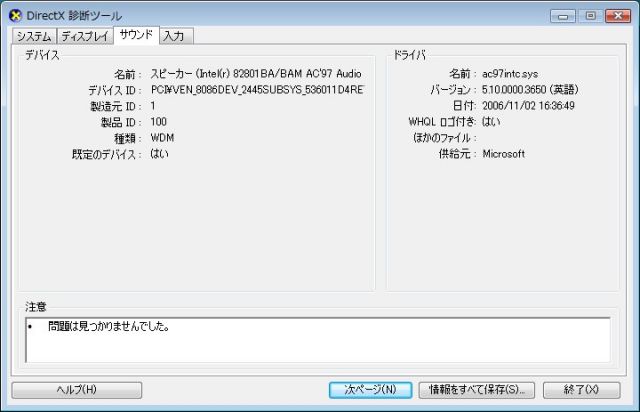Click the Microsoft provider value

pyautogui.click(x=503, y=154)
